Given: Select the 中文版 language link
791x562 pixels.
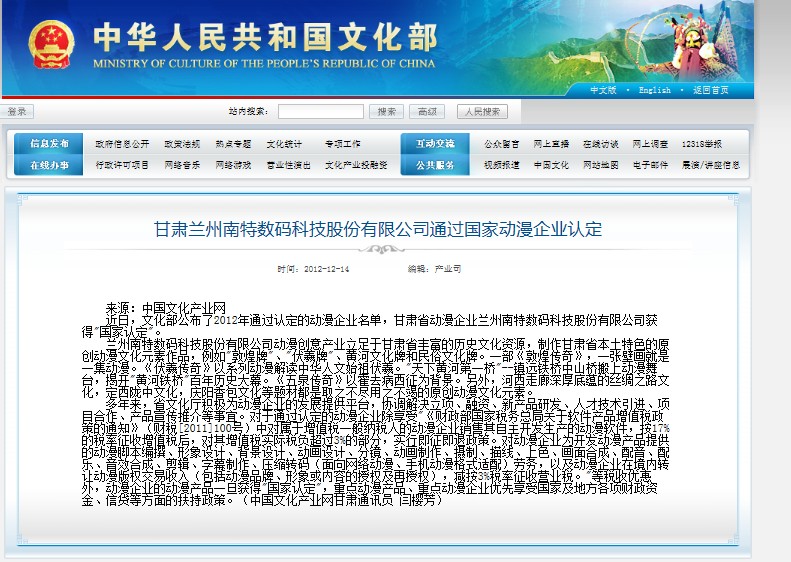Looking at the screenshot, I should click(603, 90).
